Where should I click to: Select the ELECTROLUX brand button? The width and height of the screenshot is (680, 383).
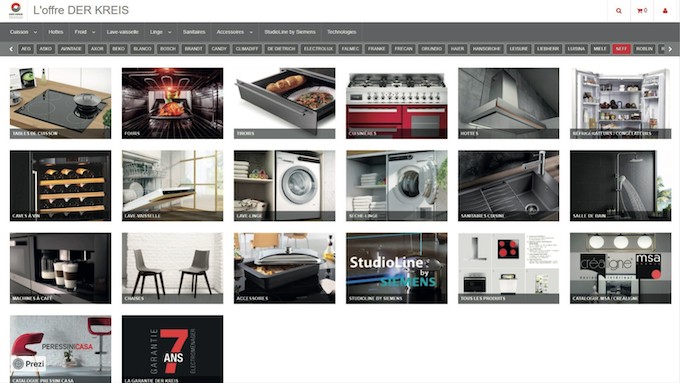[x=318, y=49]
